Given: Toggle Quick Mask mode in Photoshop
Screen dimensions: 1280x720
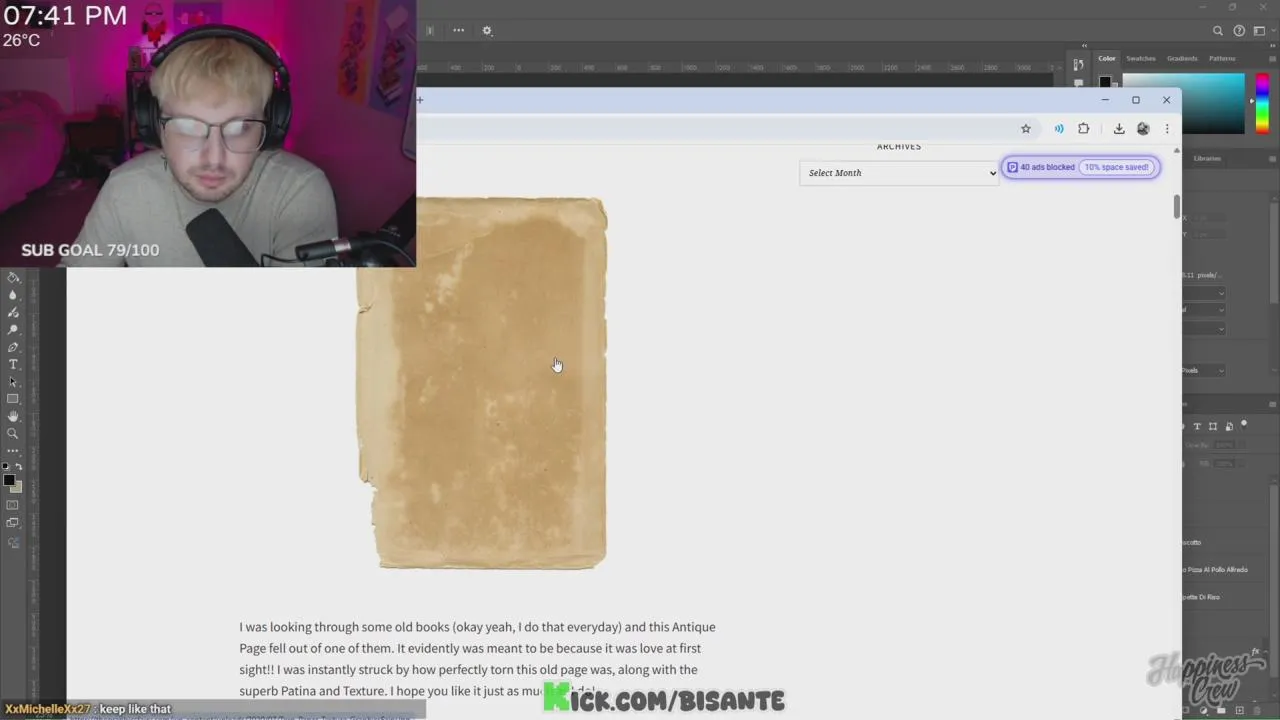Looking at the screenshot, I should pyautogui.click(x=13, y=505).
